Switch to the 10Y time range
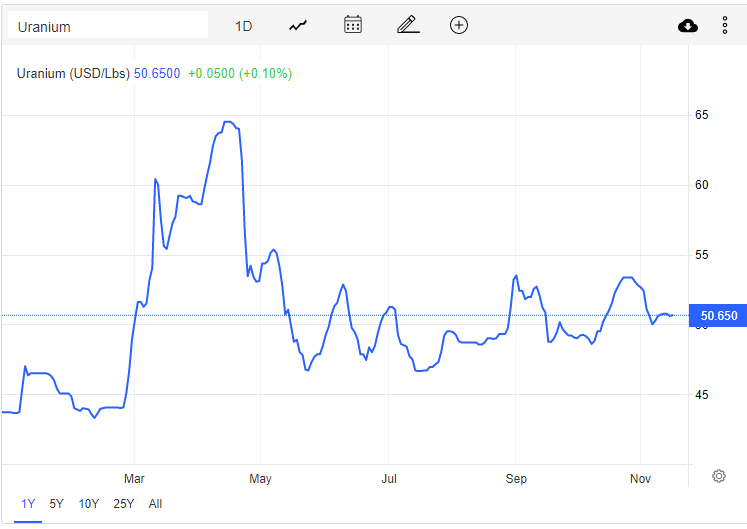This screenshot has width=747, height=529. 89,504
